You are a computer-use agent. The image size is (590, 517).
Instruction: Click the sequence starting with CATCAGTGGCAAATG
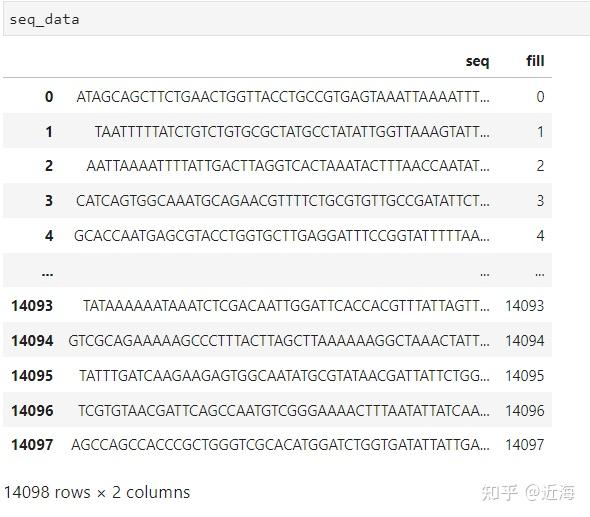[x=283, y=201]
